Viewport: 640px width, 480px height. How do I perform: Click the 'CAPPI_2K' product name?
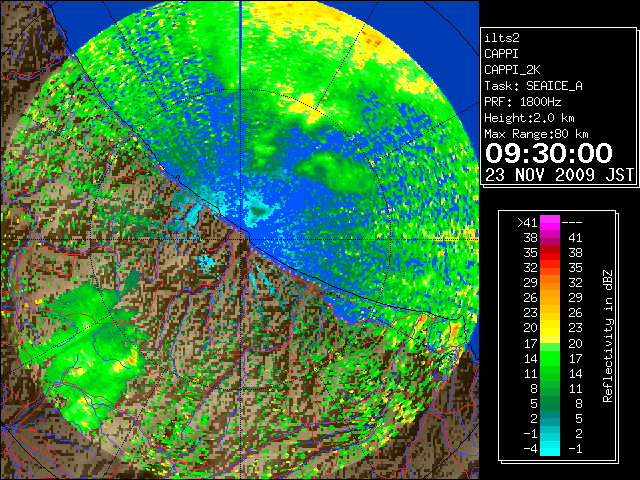point(512,70)
